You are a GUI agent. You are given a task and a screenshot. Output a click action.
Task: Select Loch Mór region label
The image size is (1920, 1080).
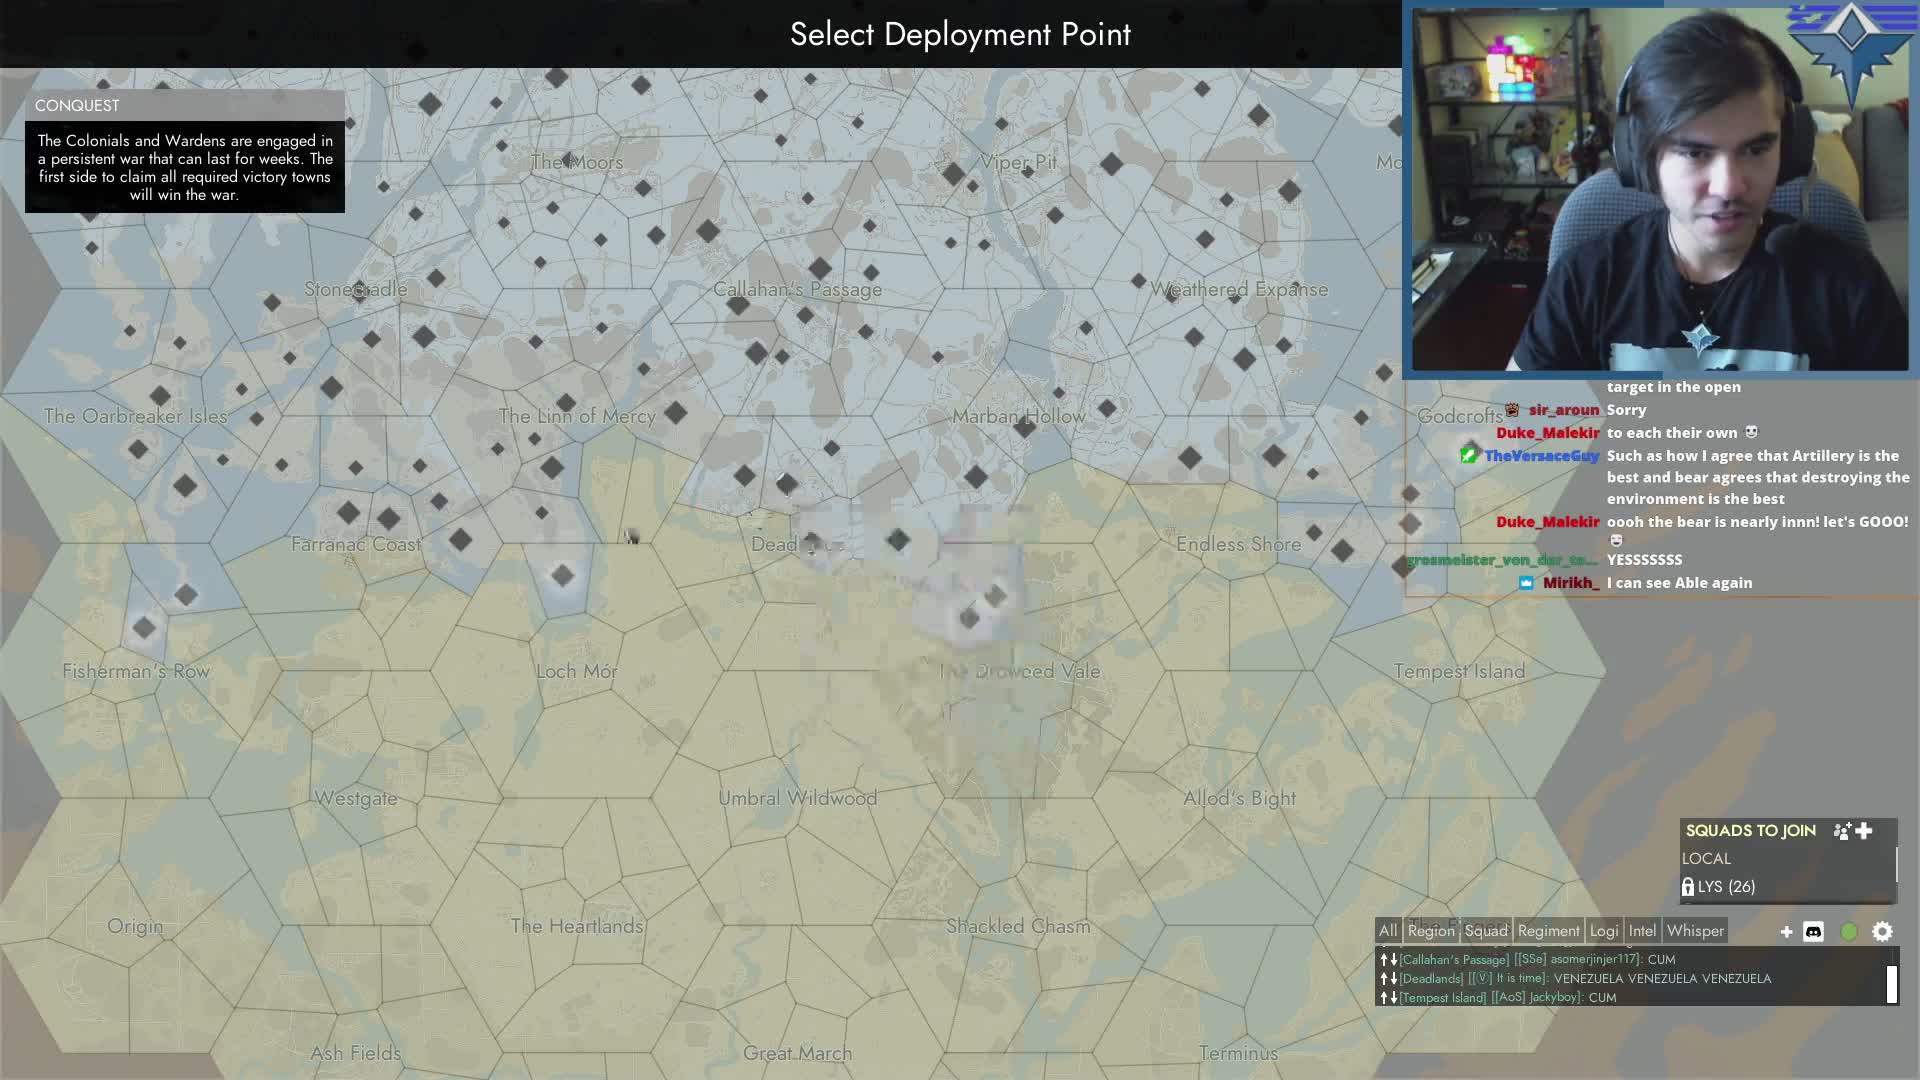click(x=577, y=671)
